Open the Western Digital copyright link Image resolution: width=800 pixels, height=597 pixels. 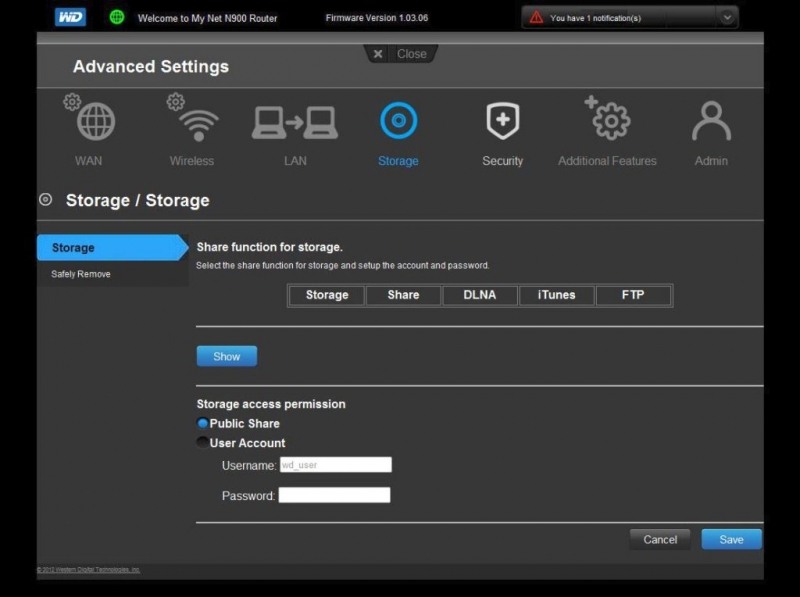pyautogui.click(x=88, y=569)
